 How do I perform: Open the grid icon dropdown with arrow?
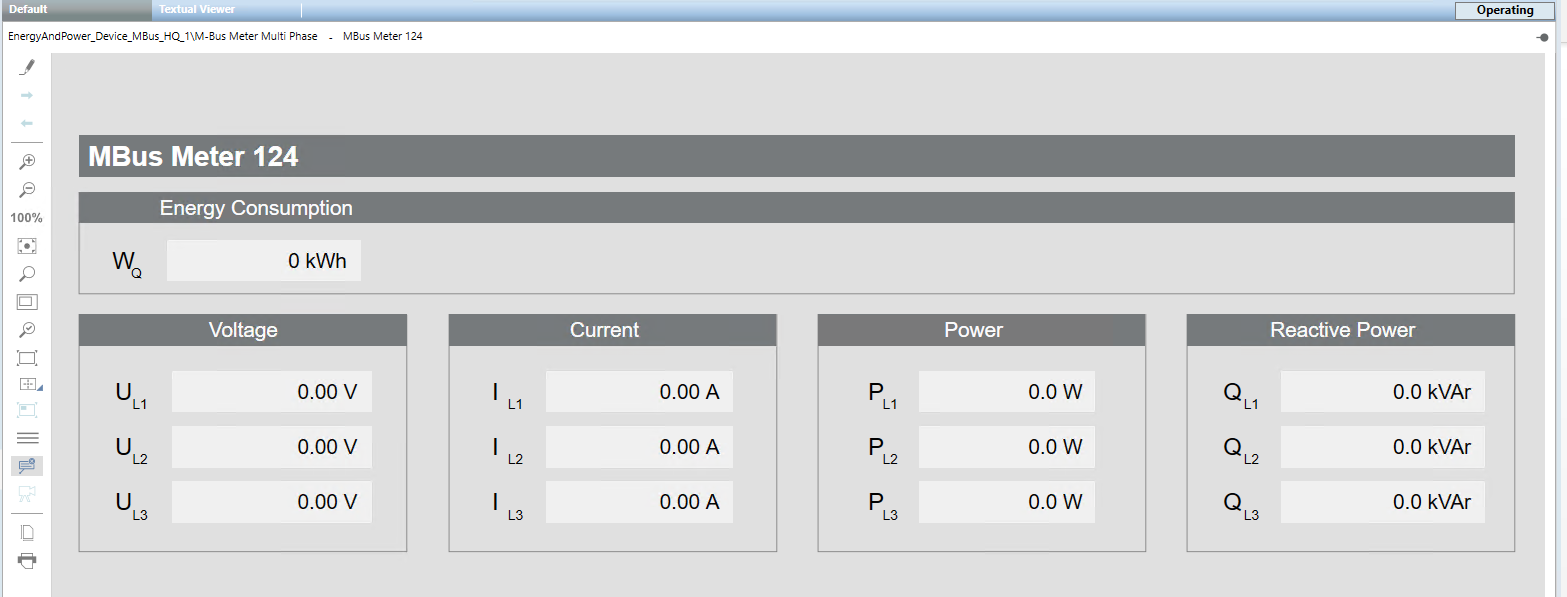[x=28, y=384]
